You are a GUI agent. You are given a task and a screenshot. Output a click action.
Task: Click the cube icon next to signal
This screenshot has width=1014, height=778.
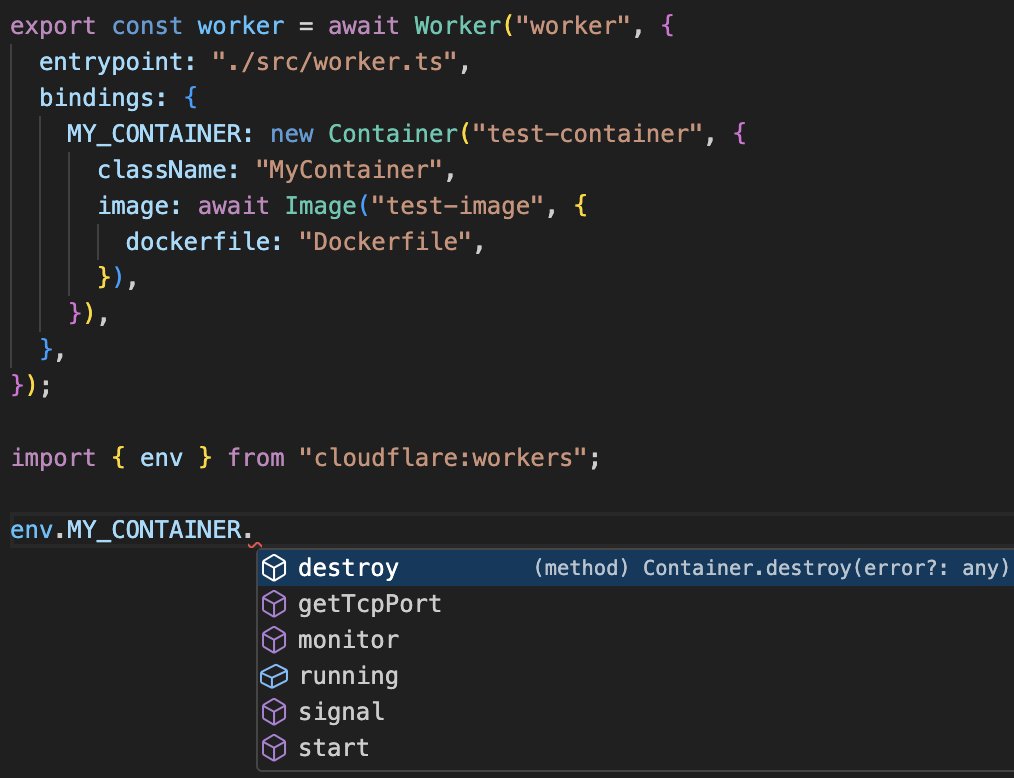coord(274,712)
